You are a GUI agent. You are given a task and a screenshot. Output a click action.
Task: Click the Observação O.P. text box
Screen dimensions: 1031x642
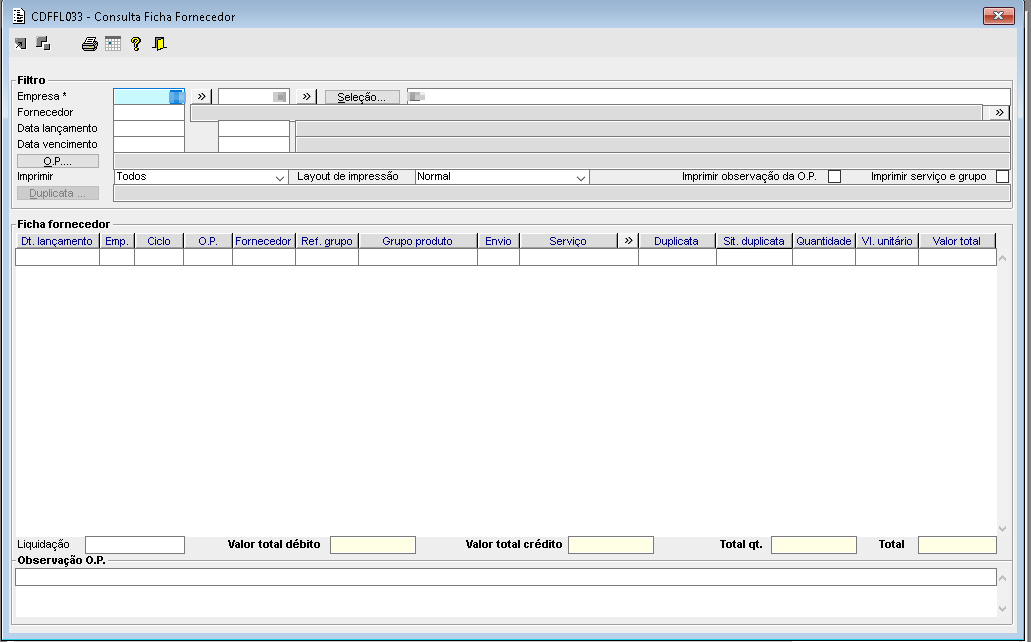click(x=506, y=577)
